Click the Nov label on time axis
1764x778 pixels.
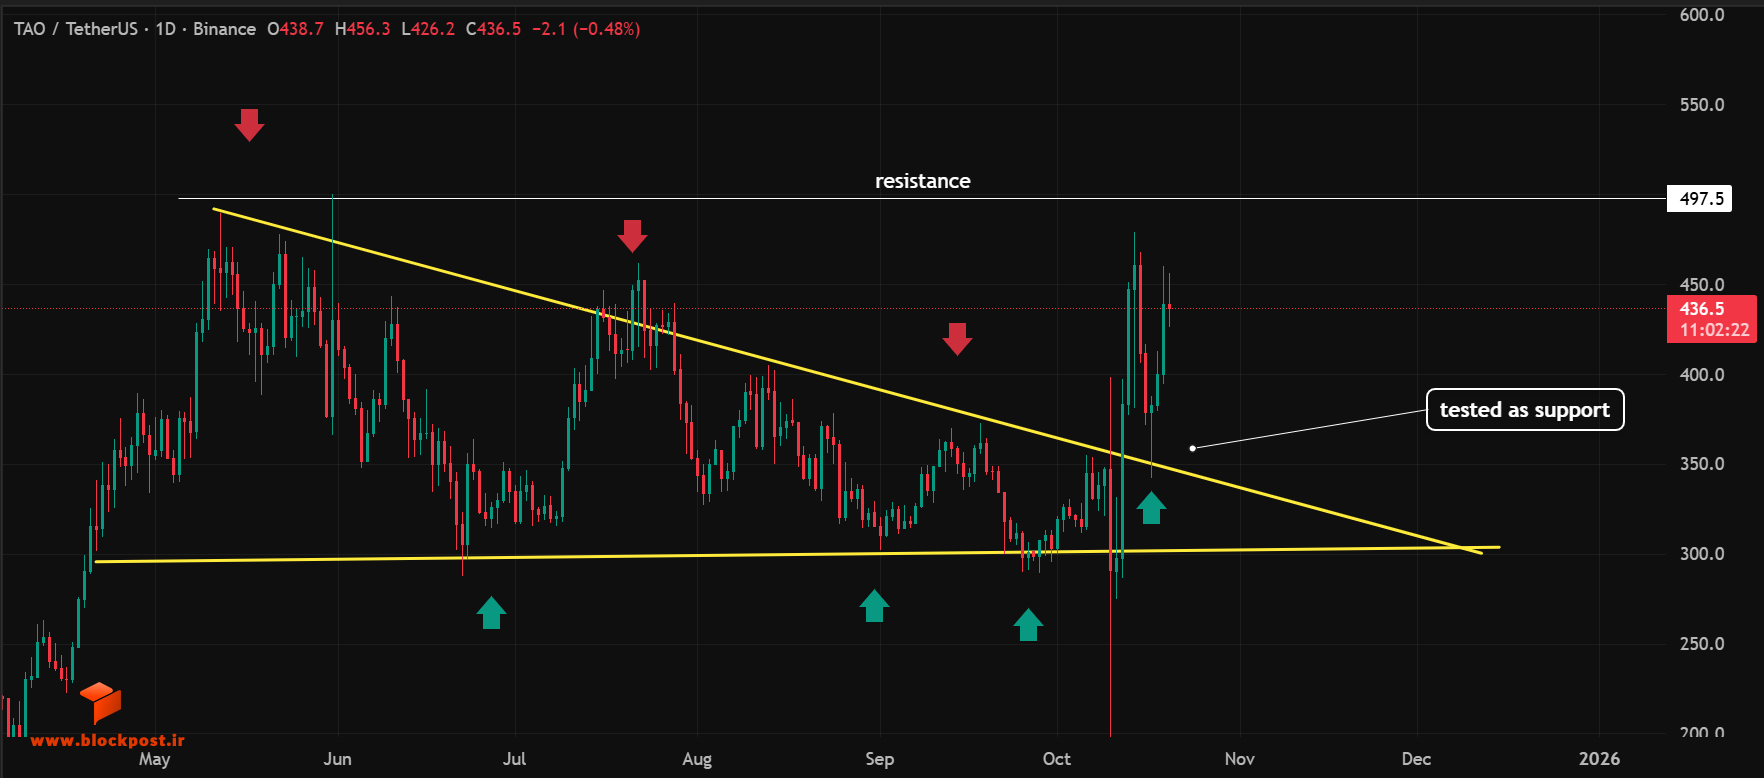coord(1239,759)
